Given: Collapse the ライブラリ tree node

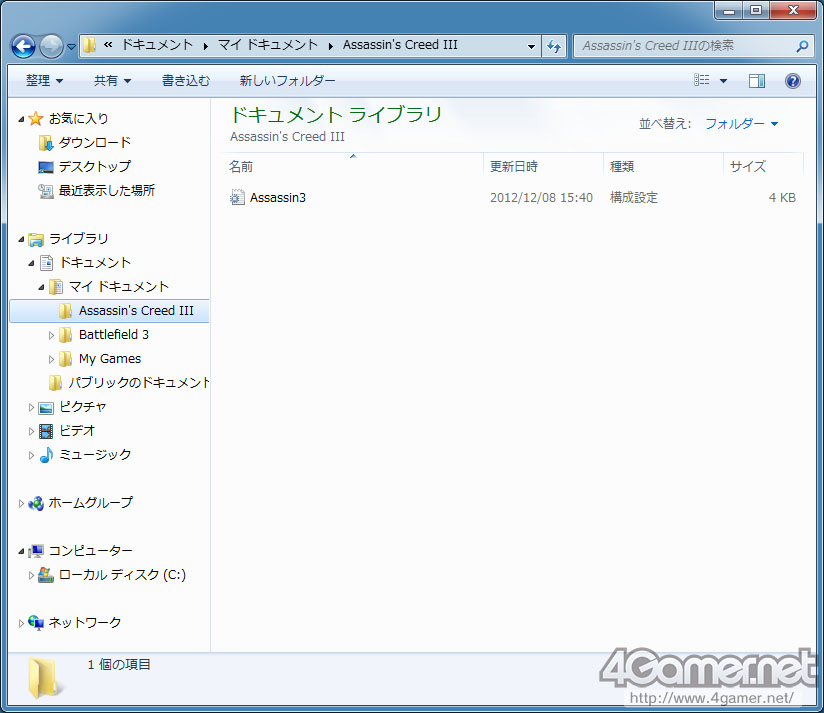Looking at the screenshot, I should click(x=21, y=240).
